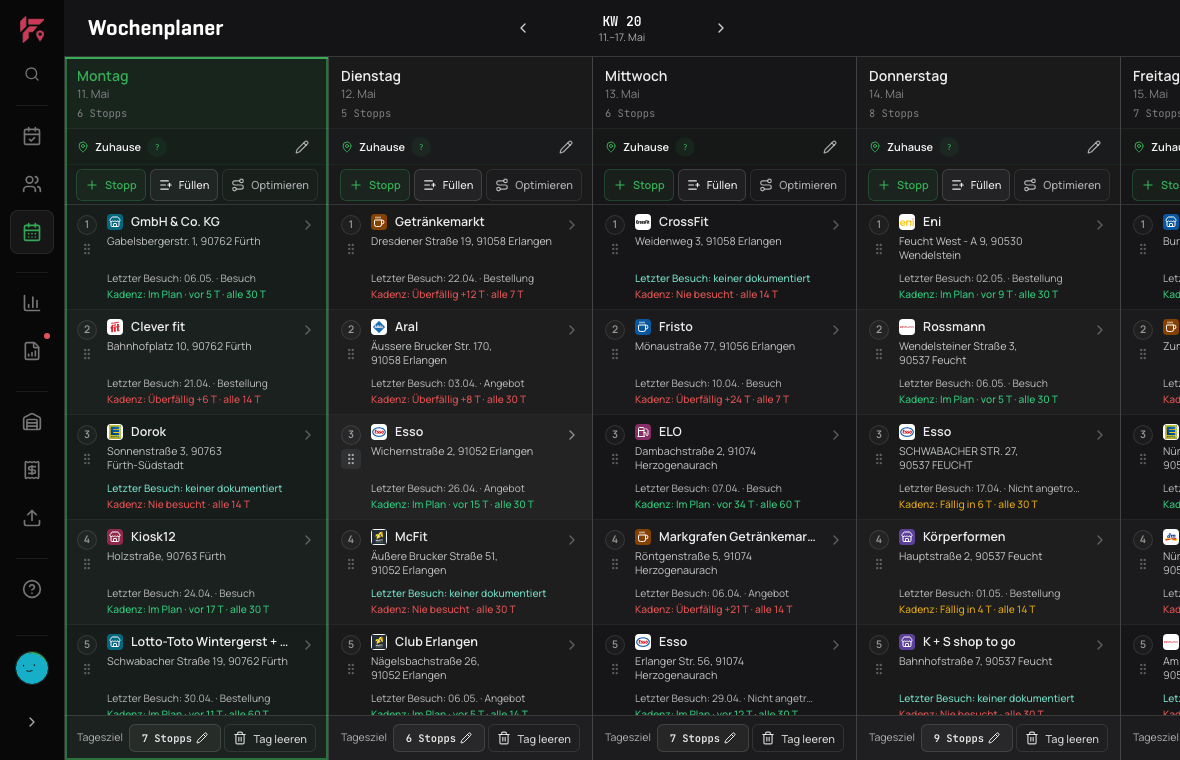Screen dimensions: 1180x760
Task: Open the calendar check icon in sidebar
Action: click(x=32, y=136)
